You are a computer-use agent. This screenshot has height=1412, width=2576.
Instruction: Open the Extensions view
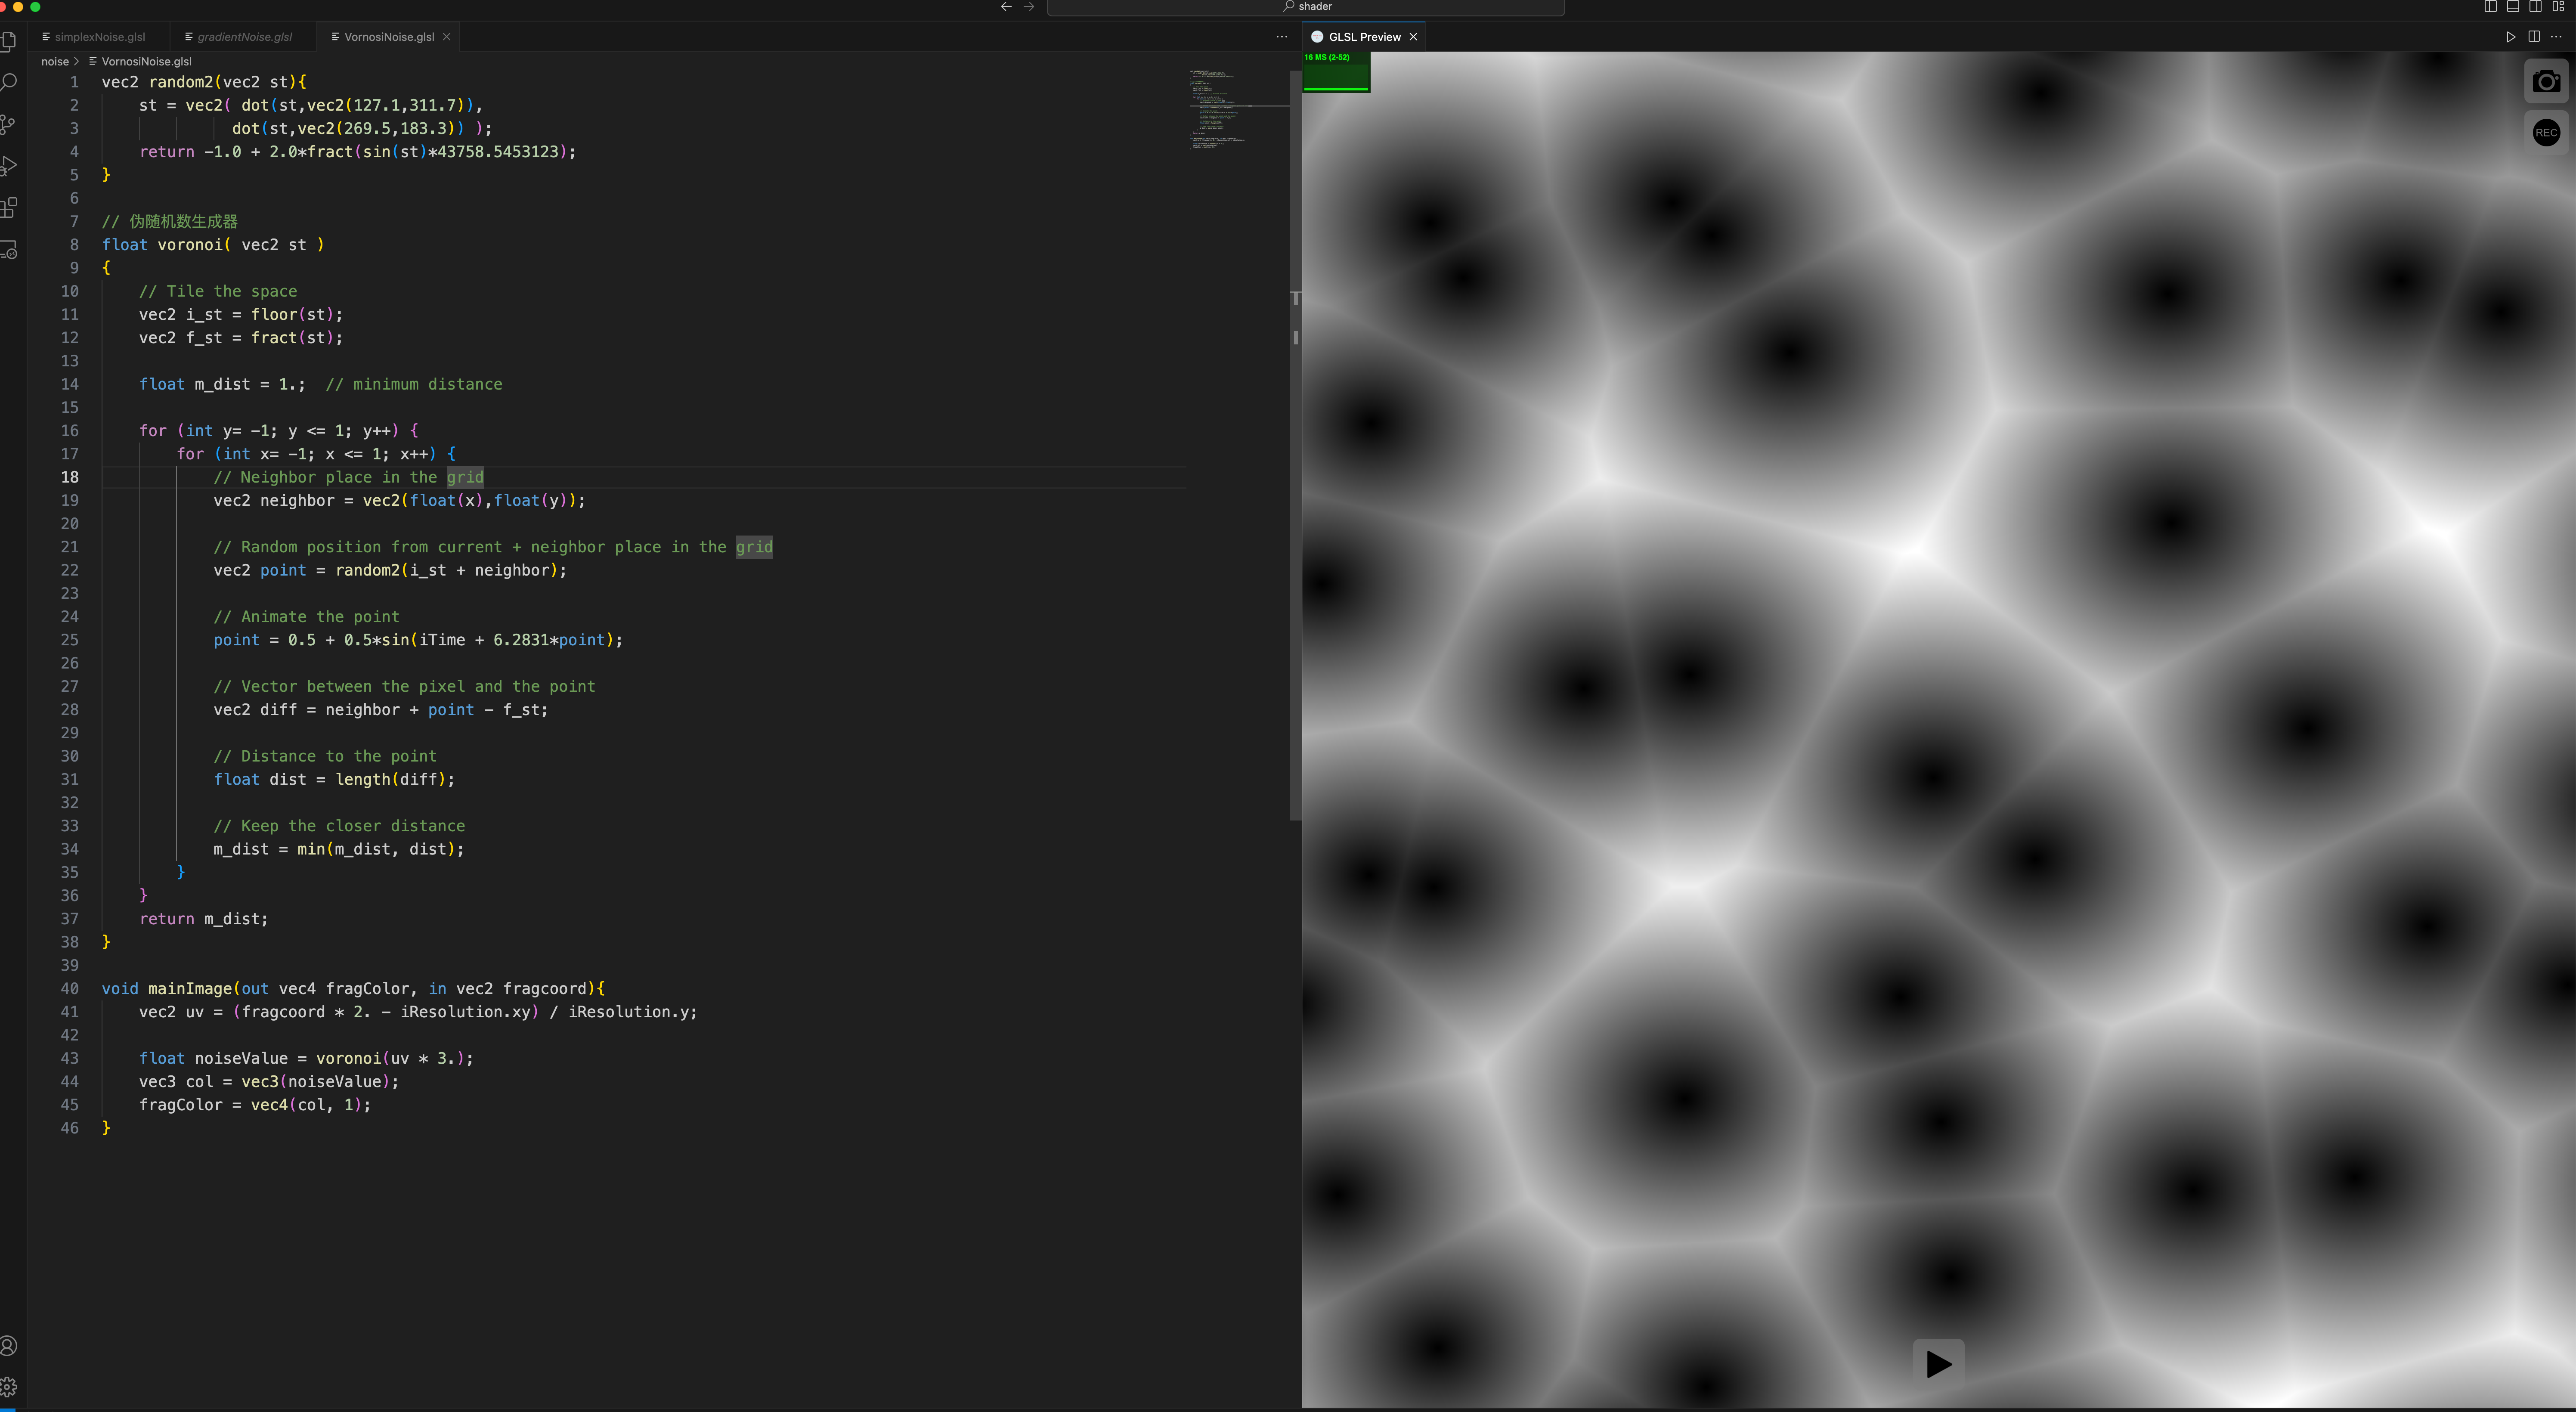tap(9, 208)
